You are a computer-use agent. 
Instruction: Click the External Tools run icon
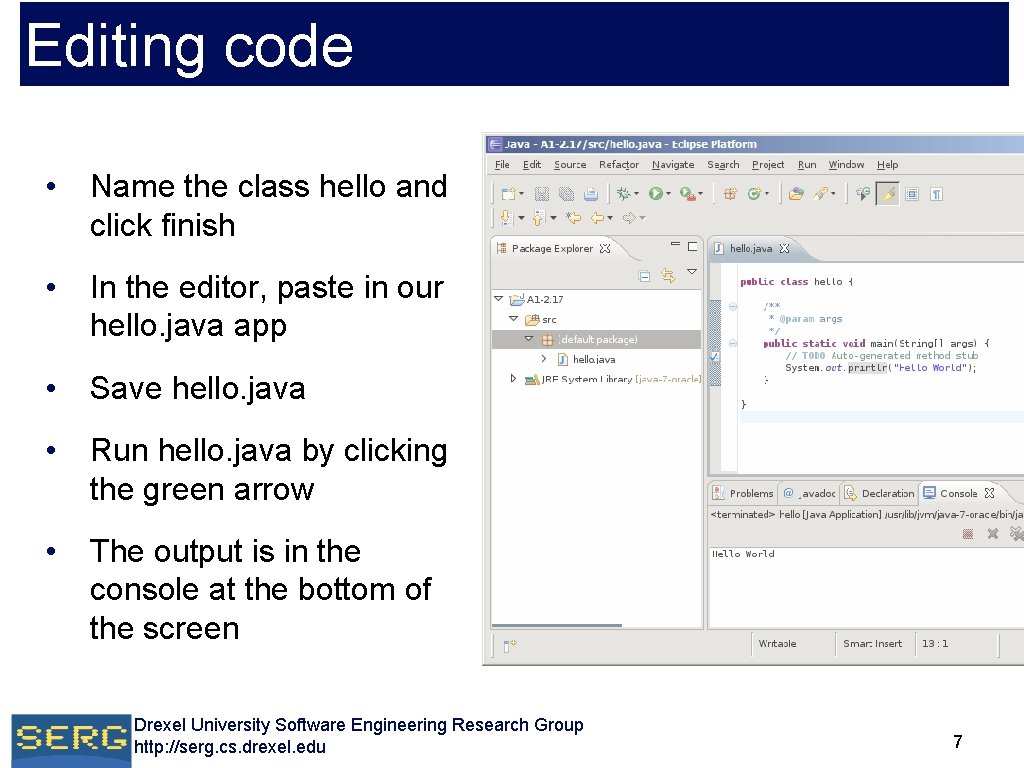(x=687, y=193)
